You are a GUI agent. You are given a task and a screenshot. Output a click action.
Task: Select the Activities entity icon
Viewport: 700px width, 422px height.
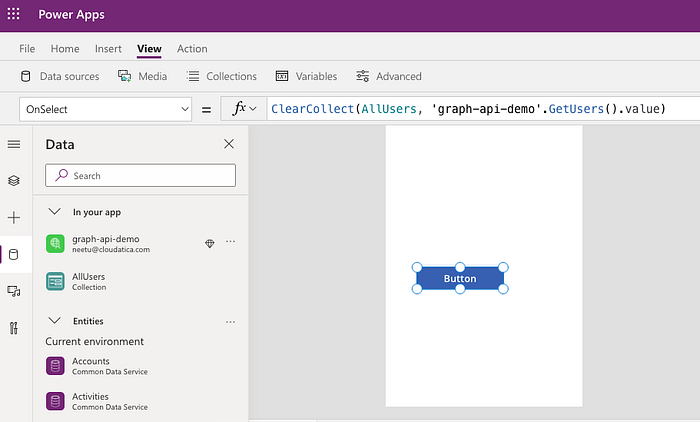pos(55,401)
